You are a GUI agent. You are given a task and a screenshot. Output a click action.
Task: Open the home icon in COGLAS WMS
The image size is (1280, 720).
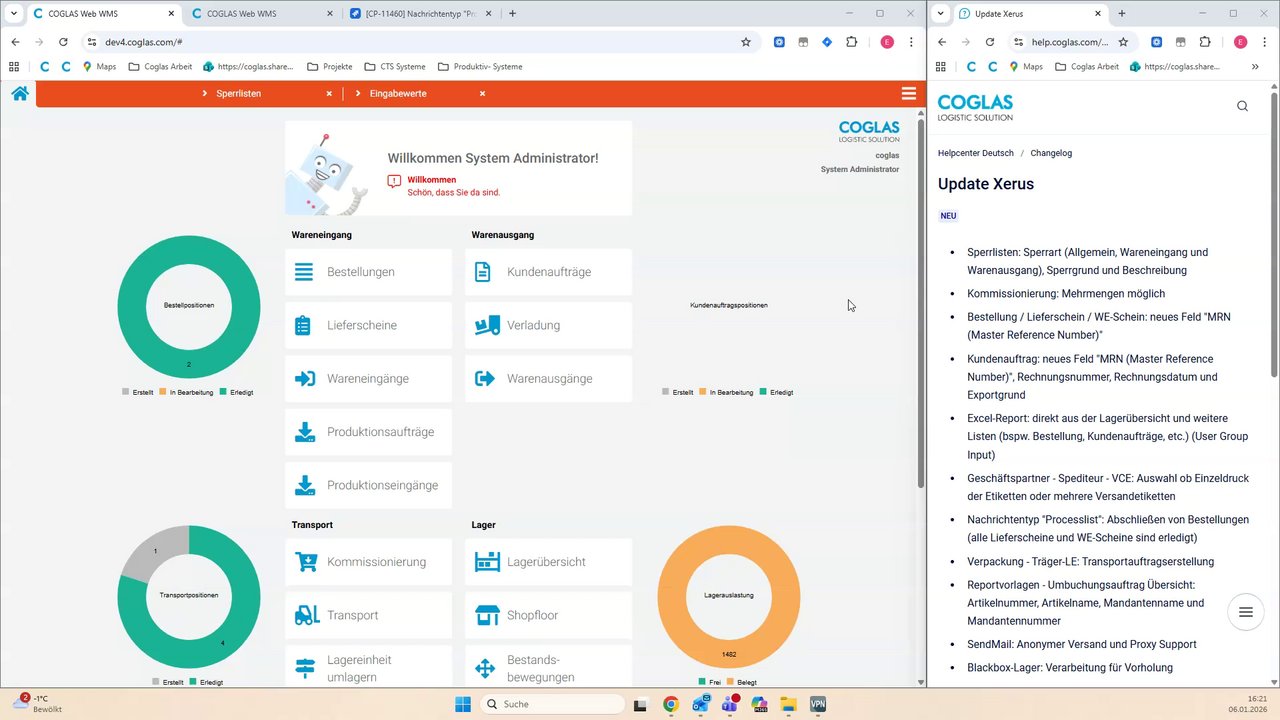click(x=20, y=93)
